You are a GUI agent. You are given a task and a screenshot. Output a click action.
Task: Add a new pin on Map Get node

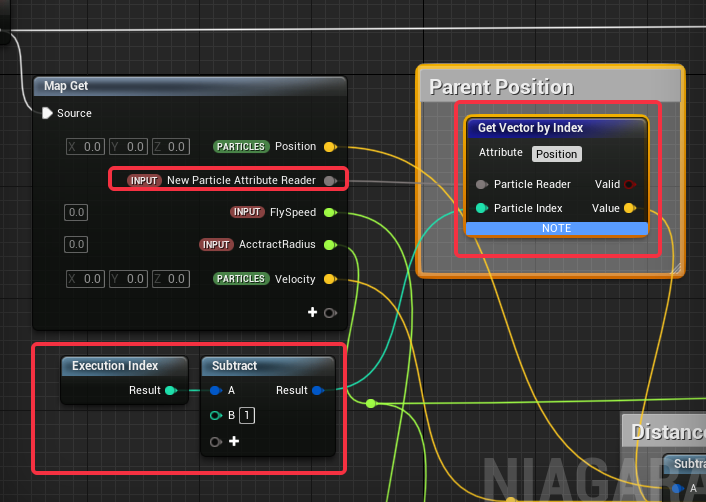[313, 313]
